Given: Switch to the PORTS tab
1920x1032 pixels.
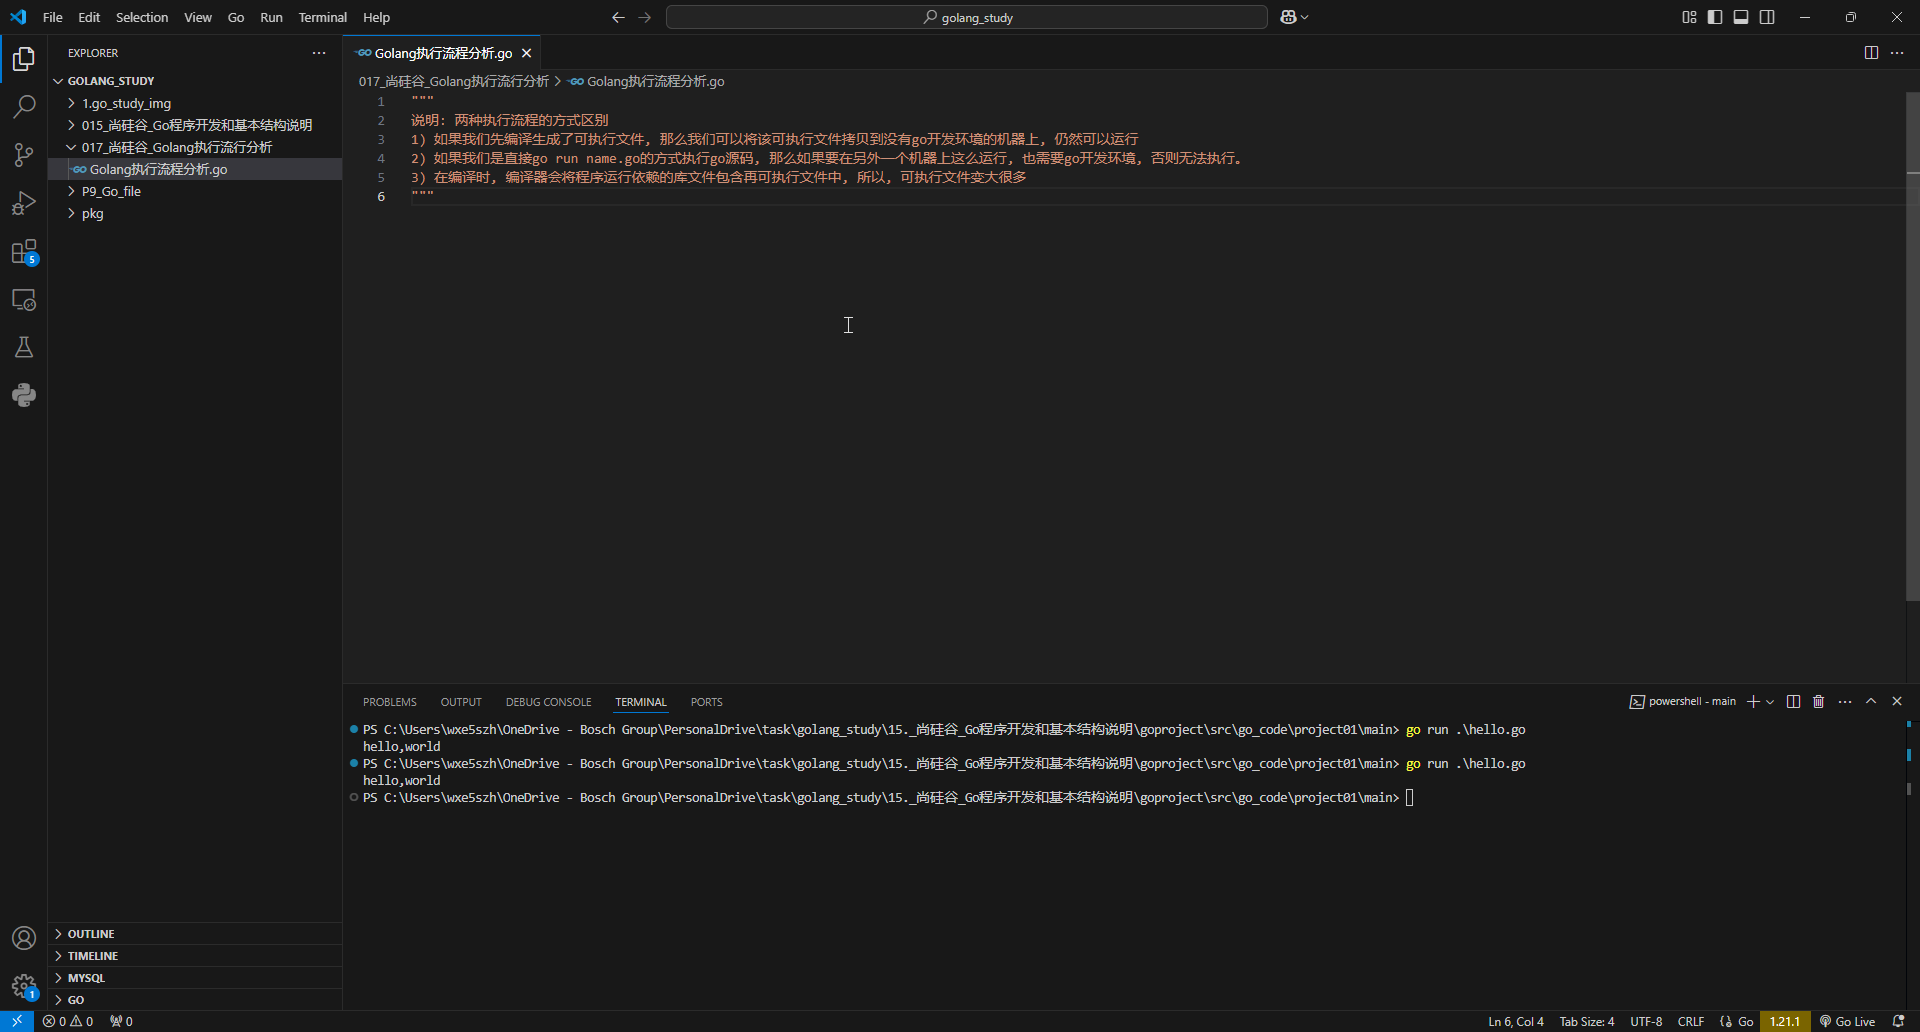Looking at the screenshot, I should point(706,702).
